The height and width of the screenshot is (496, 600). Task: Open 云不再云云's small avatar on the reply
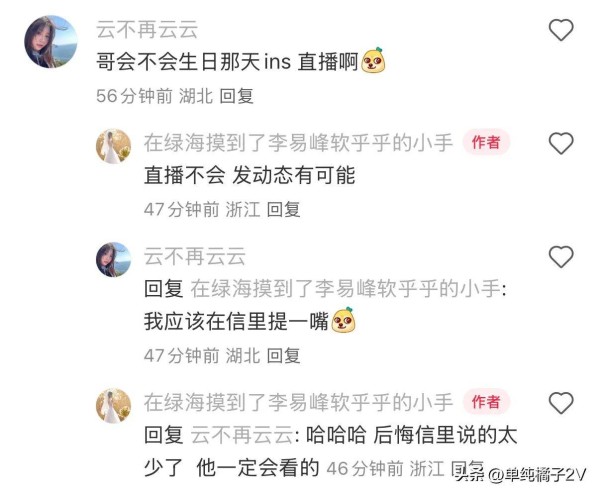[113, 259]
